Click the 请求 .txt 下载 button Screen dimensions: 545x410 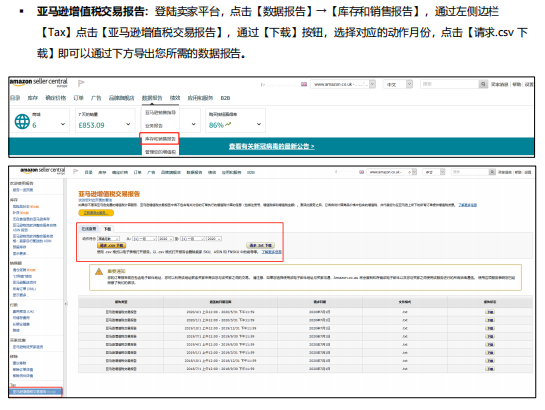(260, 245)
